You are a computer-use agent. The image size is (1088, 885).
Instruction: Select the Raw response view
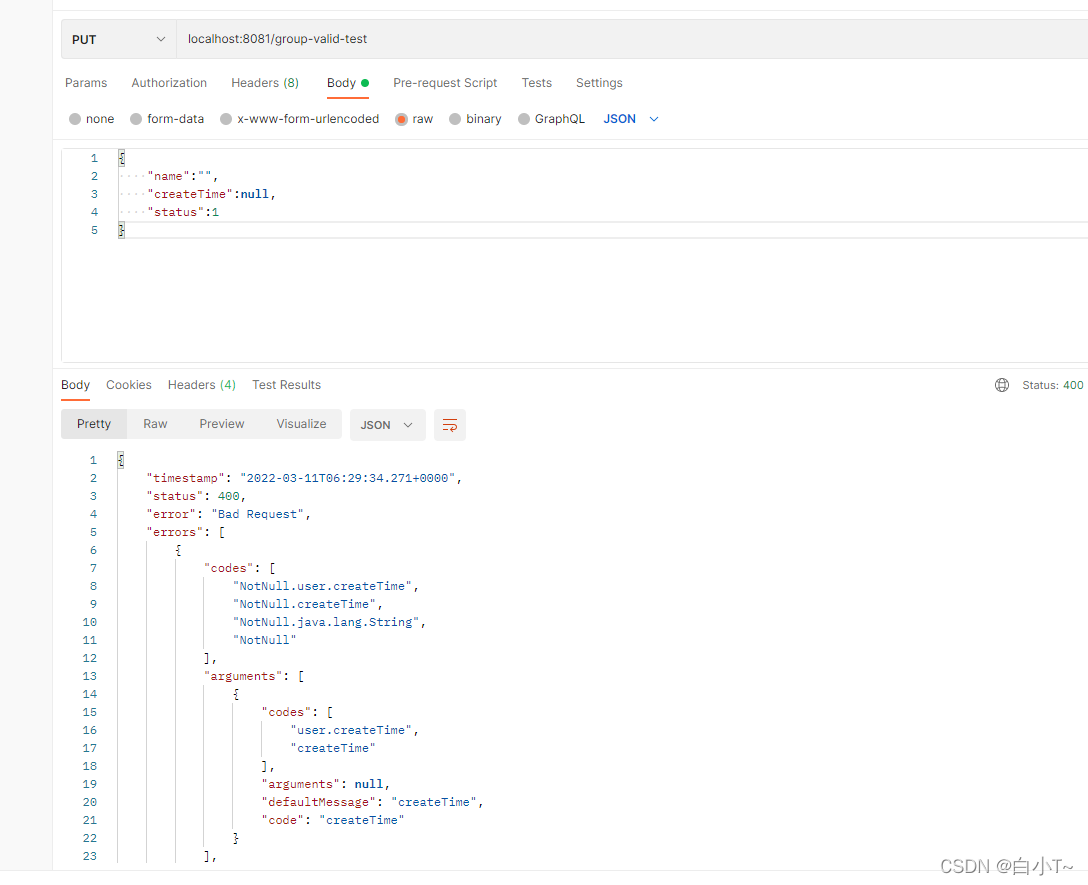click(155, 424)
